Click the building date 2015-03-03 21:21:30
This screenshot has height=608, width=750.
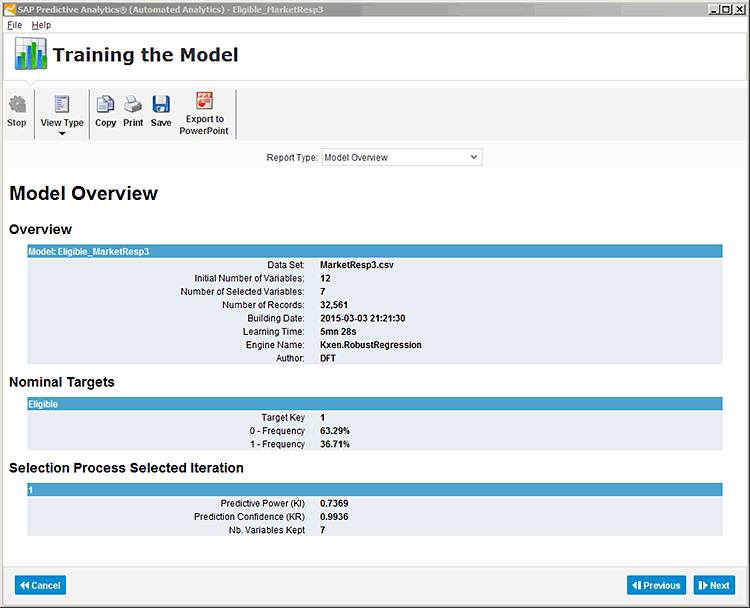point(363,318)
